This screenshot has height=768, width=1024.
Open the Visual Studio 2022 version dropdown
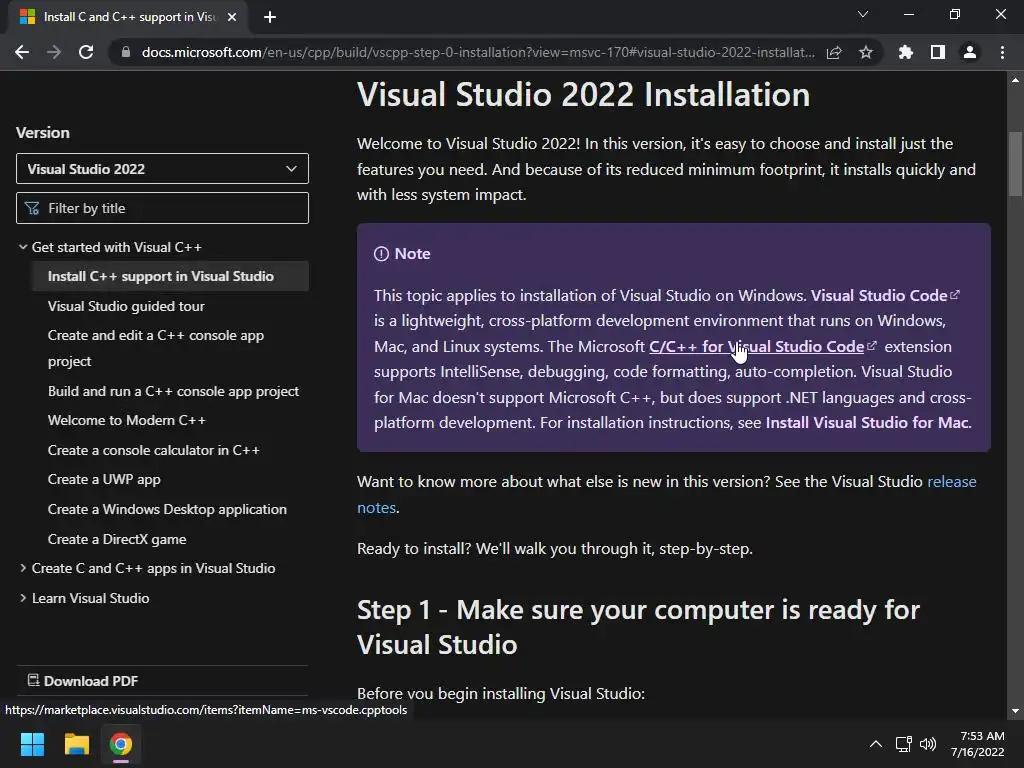click(162, 168)
